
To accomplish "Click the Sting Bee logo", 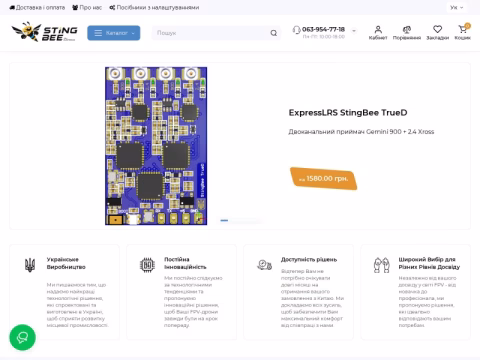I will (x=44, y=32).
